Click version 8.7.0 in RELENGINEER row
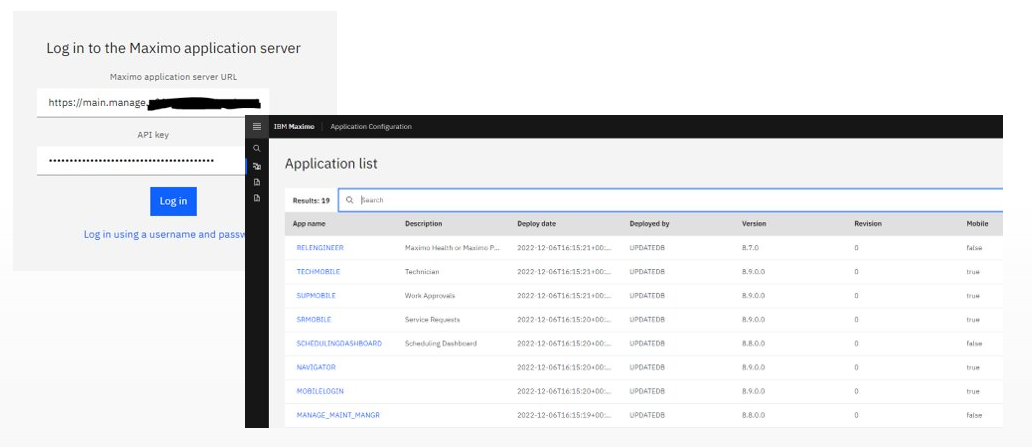This screenshot has height=447, width=1032. pyautogui.click(x=750, y=248)
